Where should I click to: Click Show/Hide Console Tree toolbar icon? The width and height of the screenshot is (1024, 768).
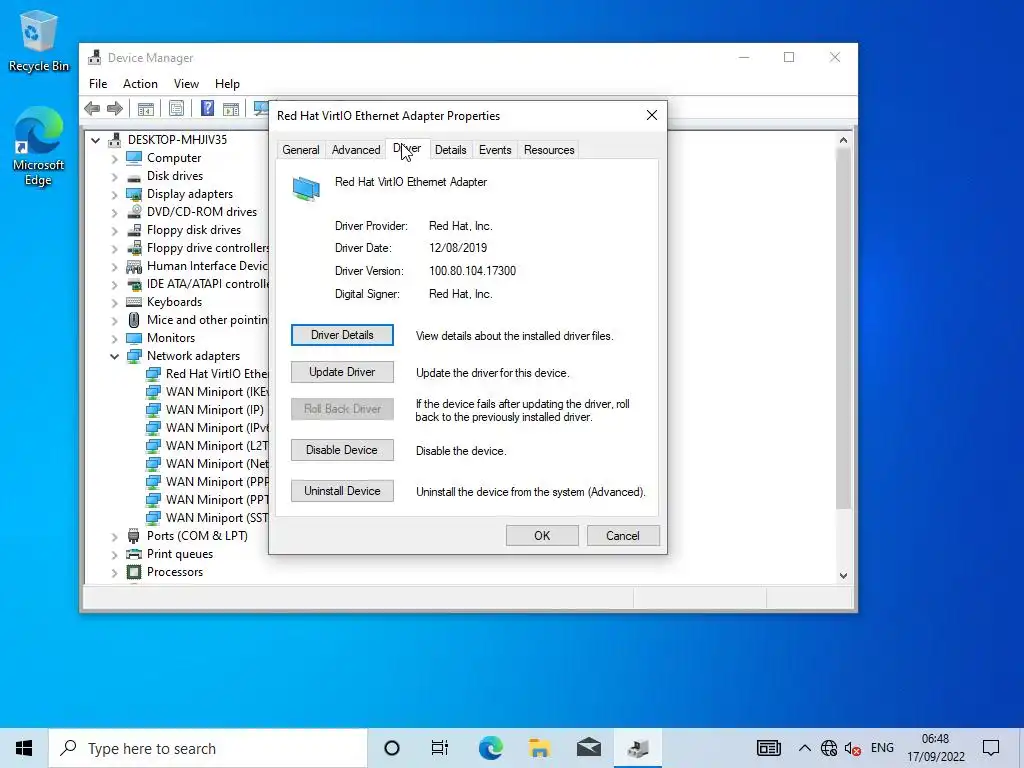(x=146, y=108)
